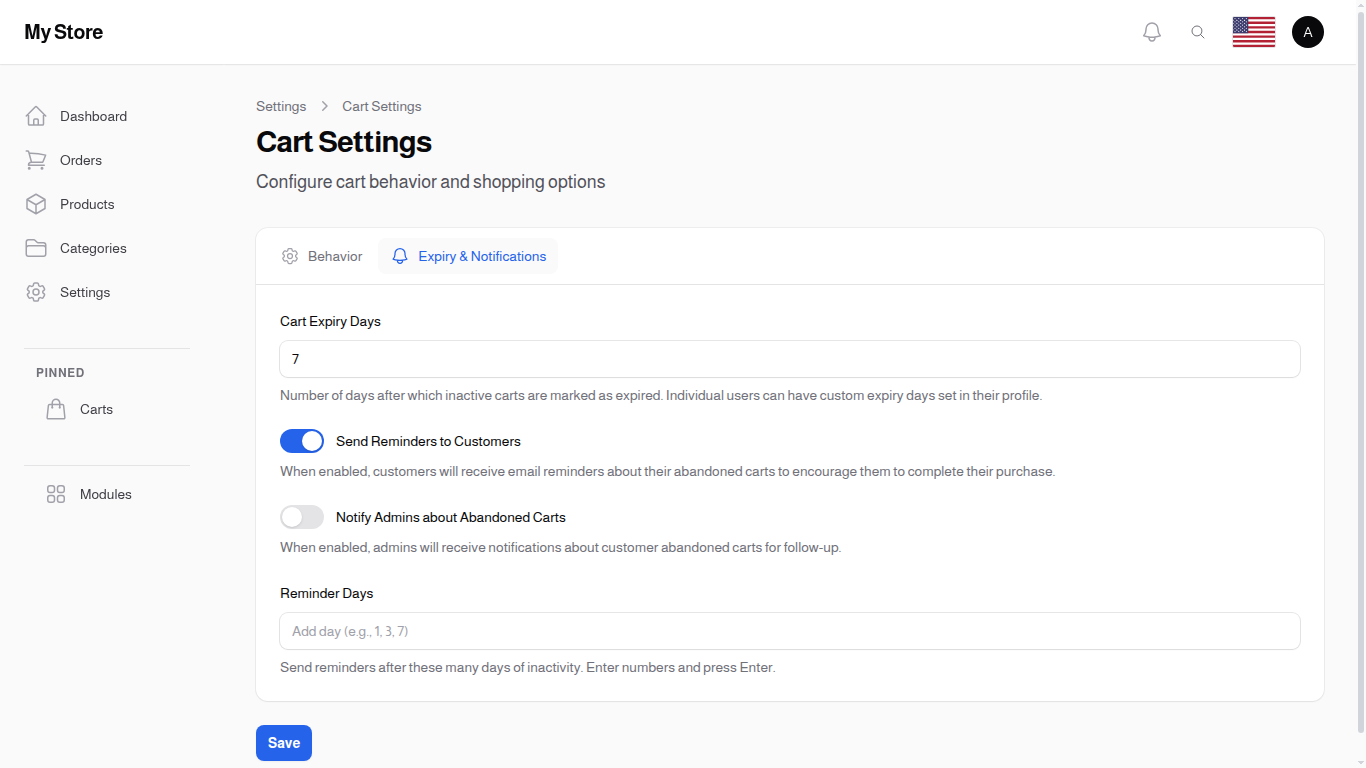This screenshot has width=1366, height=768.
Task: Open the pinned Carts shopping bag icon
Action: tap(56, 408)
